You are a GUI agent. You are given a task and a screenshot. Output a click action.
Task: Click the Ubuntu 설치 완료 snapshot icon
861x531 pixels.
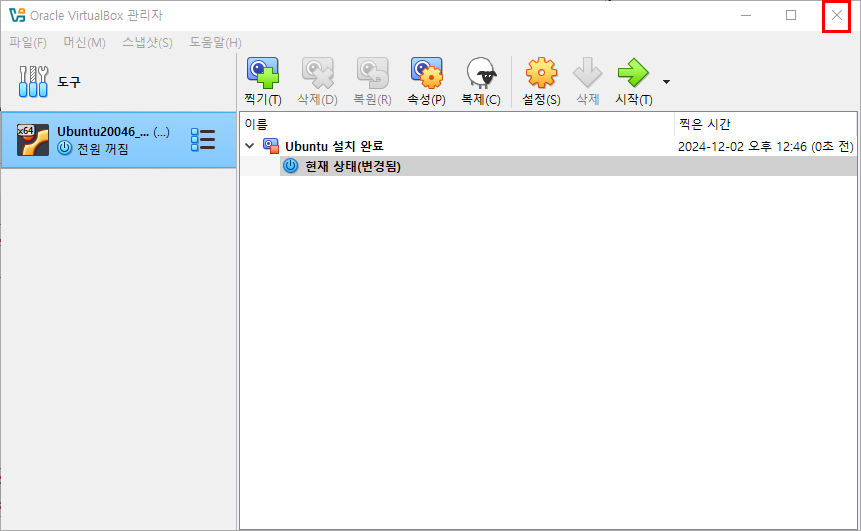pos(271,146)
